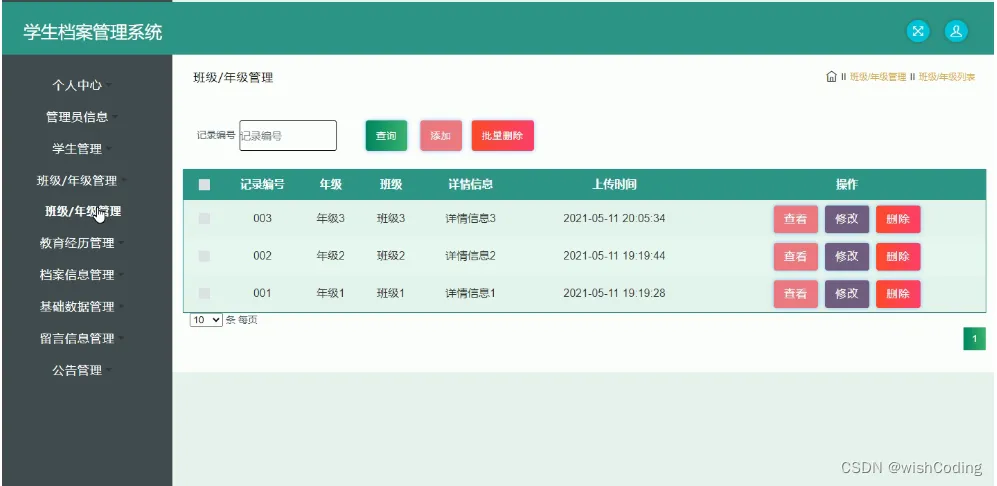Edit record 003 with 修改 button
Image resolution: width=997 pixels, height=486 pixels.
[x=847, y=219]
